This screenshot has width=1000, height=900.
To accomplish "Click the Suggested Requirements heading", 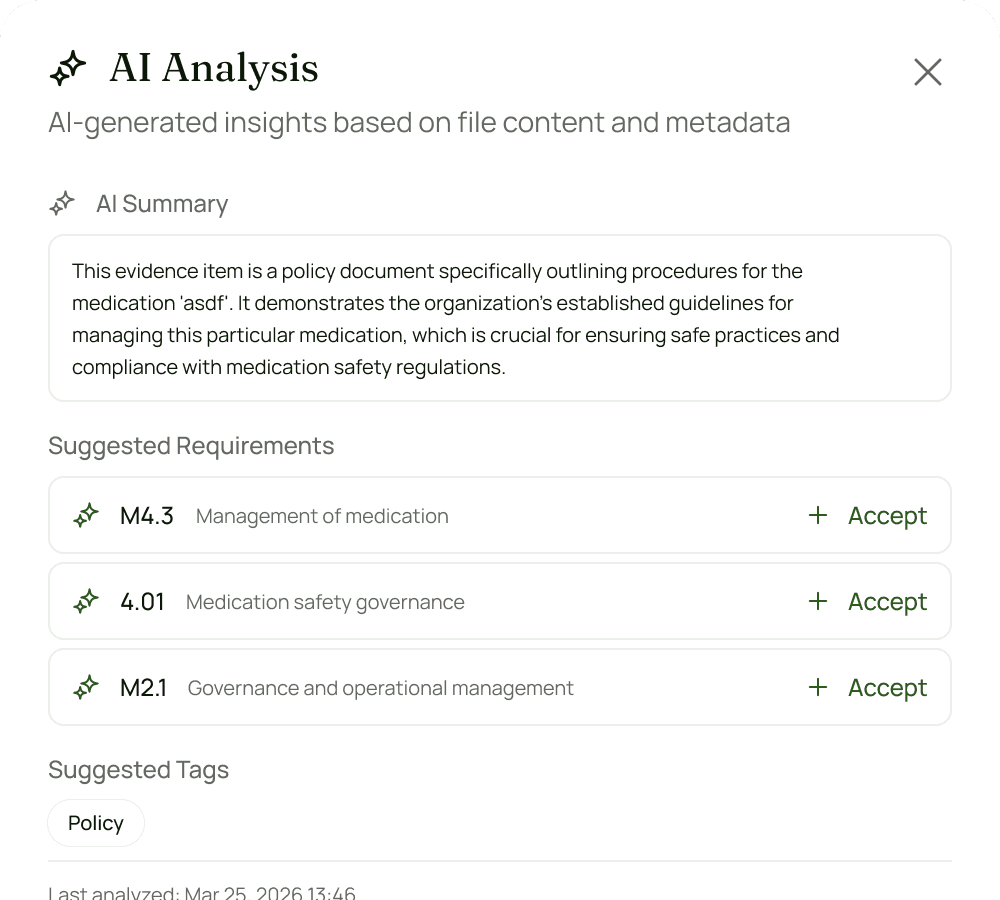I will [x=191, y=446].
